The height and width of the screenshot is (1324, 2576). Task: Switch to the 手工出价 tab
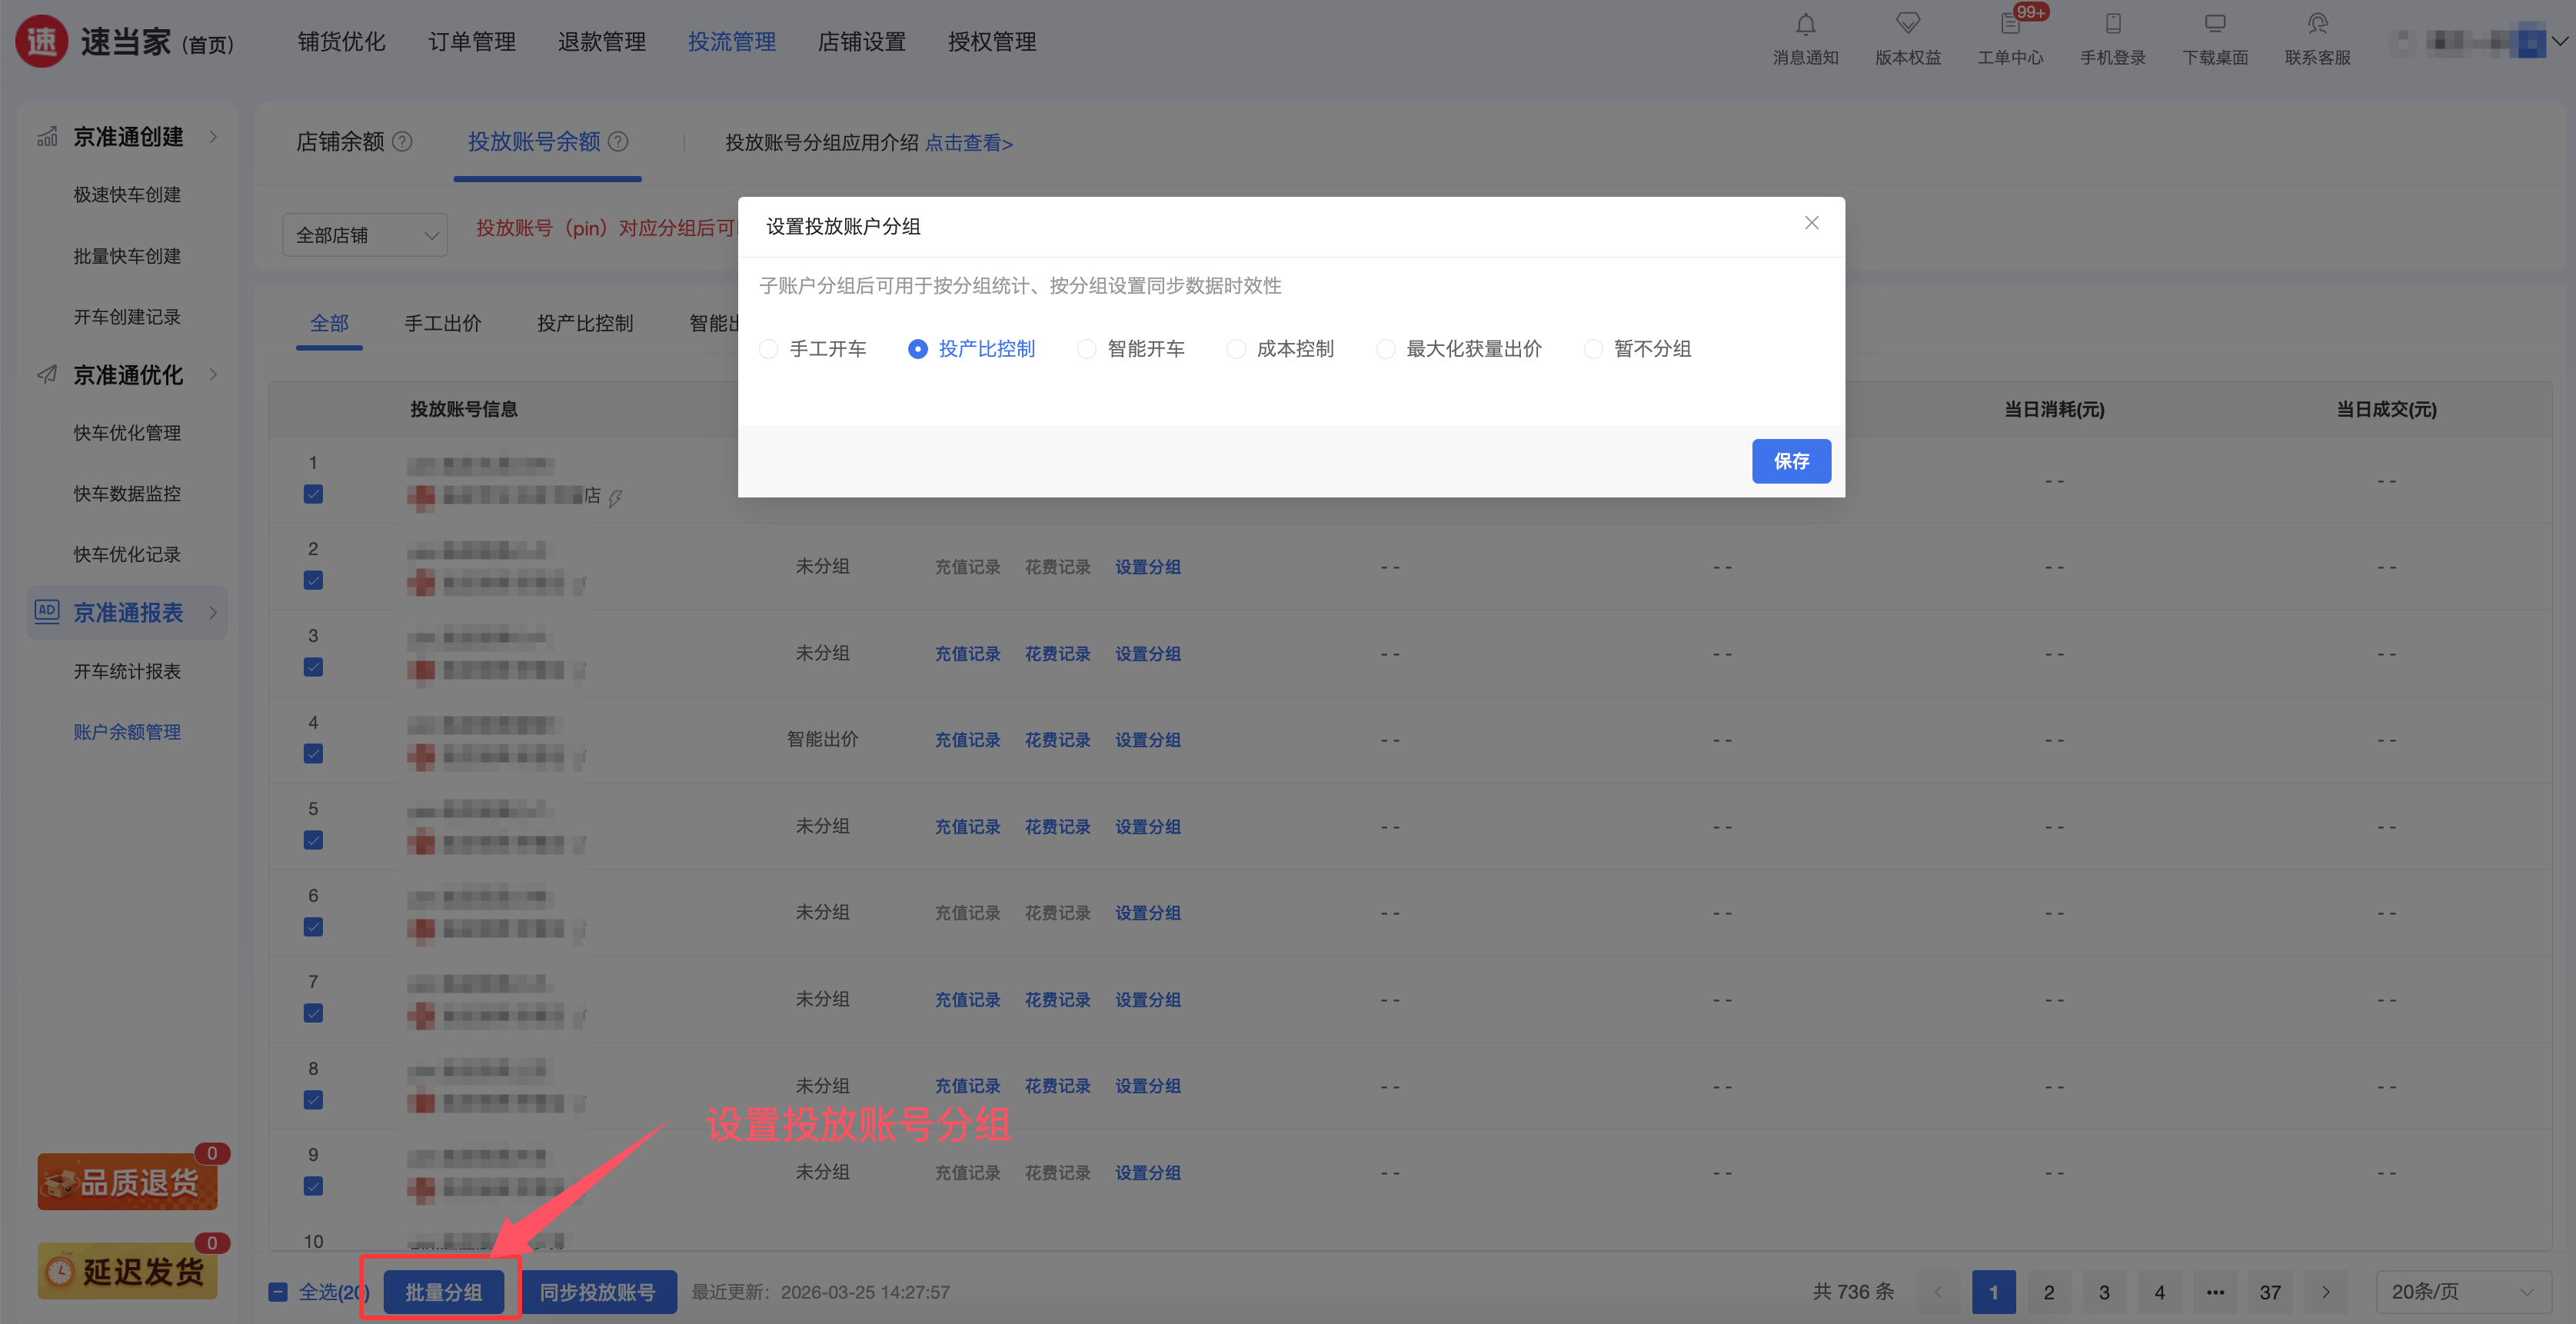[442, 323]
